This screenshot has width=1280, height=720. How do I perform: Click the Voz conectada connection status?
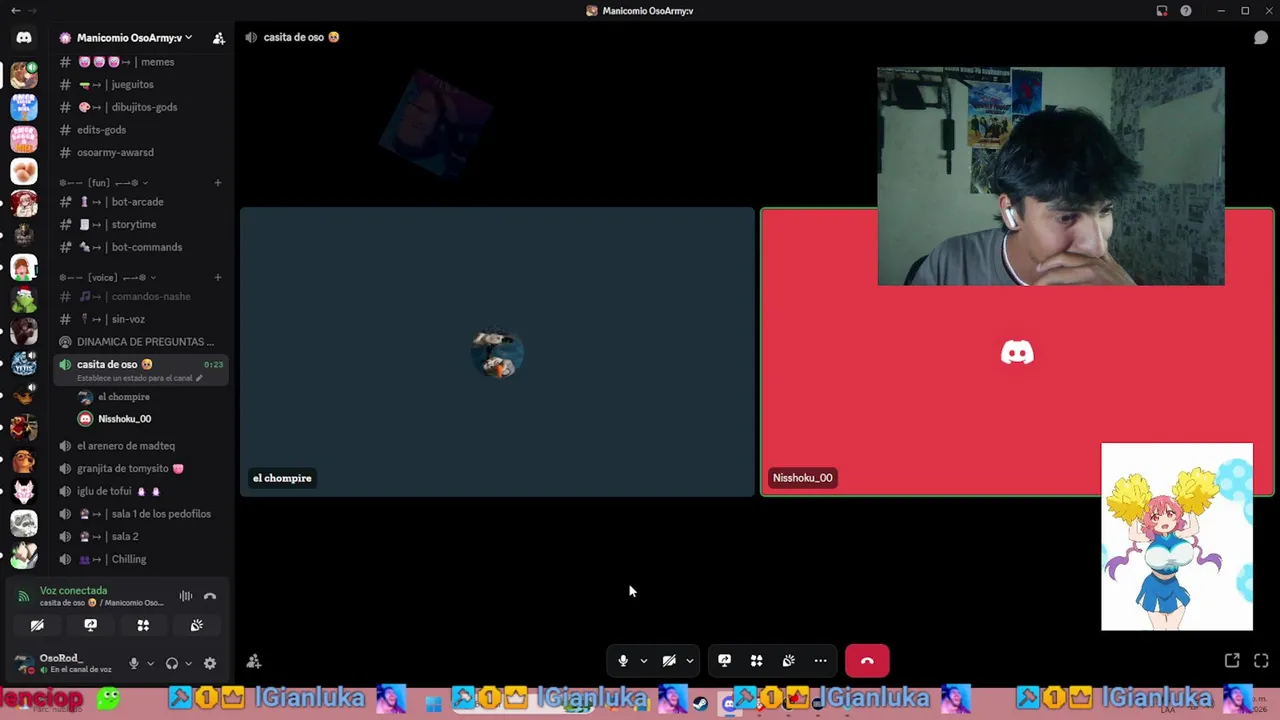click(x=73, y=591)
